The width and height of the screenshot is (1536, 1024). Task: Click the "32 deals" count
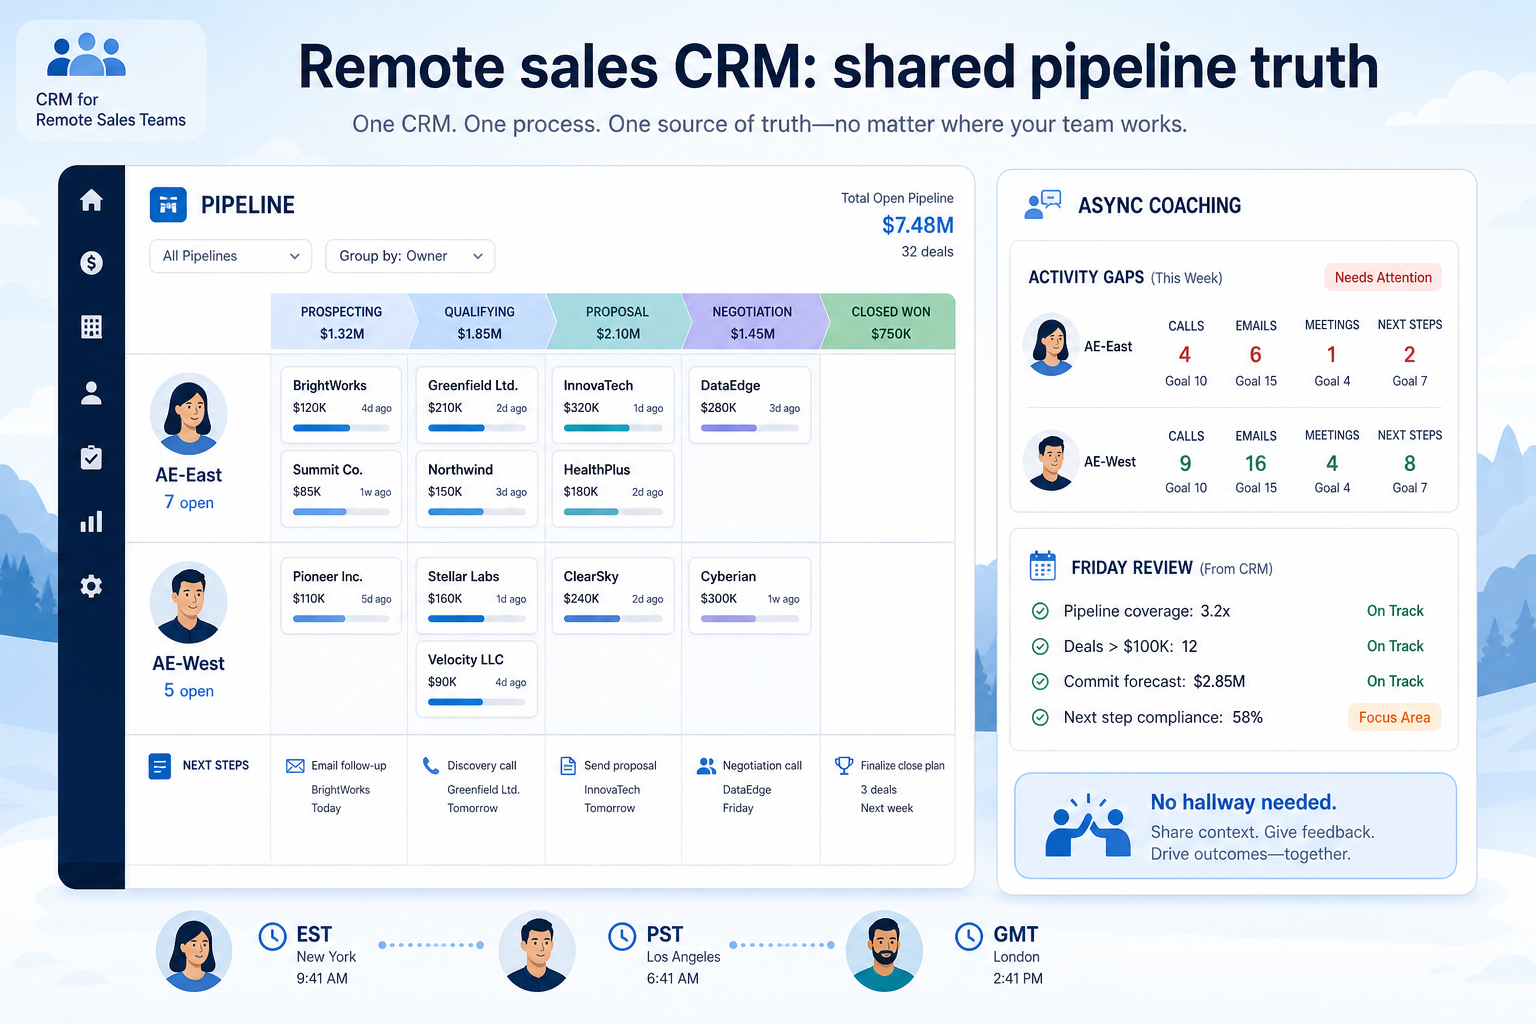[x=927, y=252]
